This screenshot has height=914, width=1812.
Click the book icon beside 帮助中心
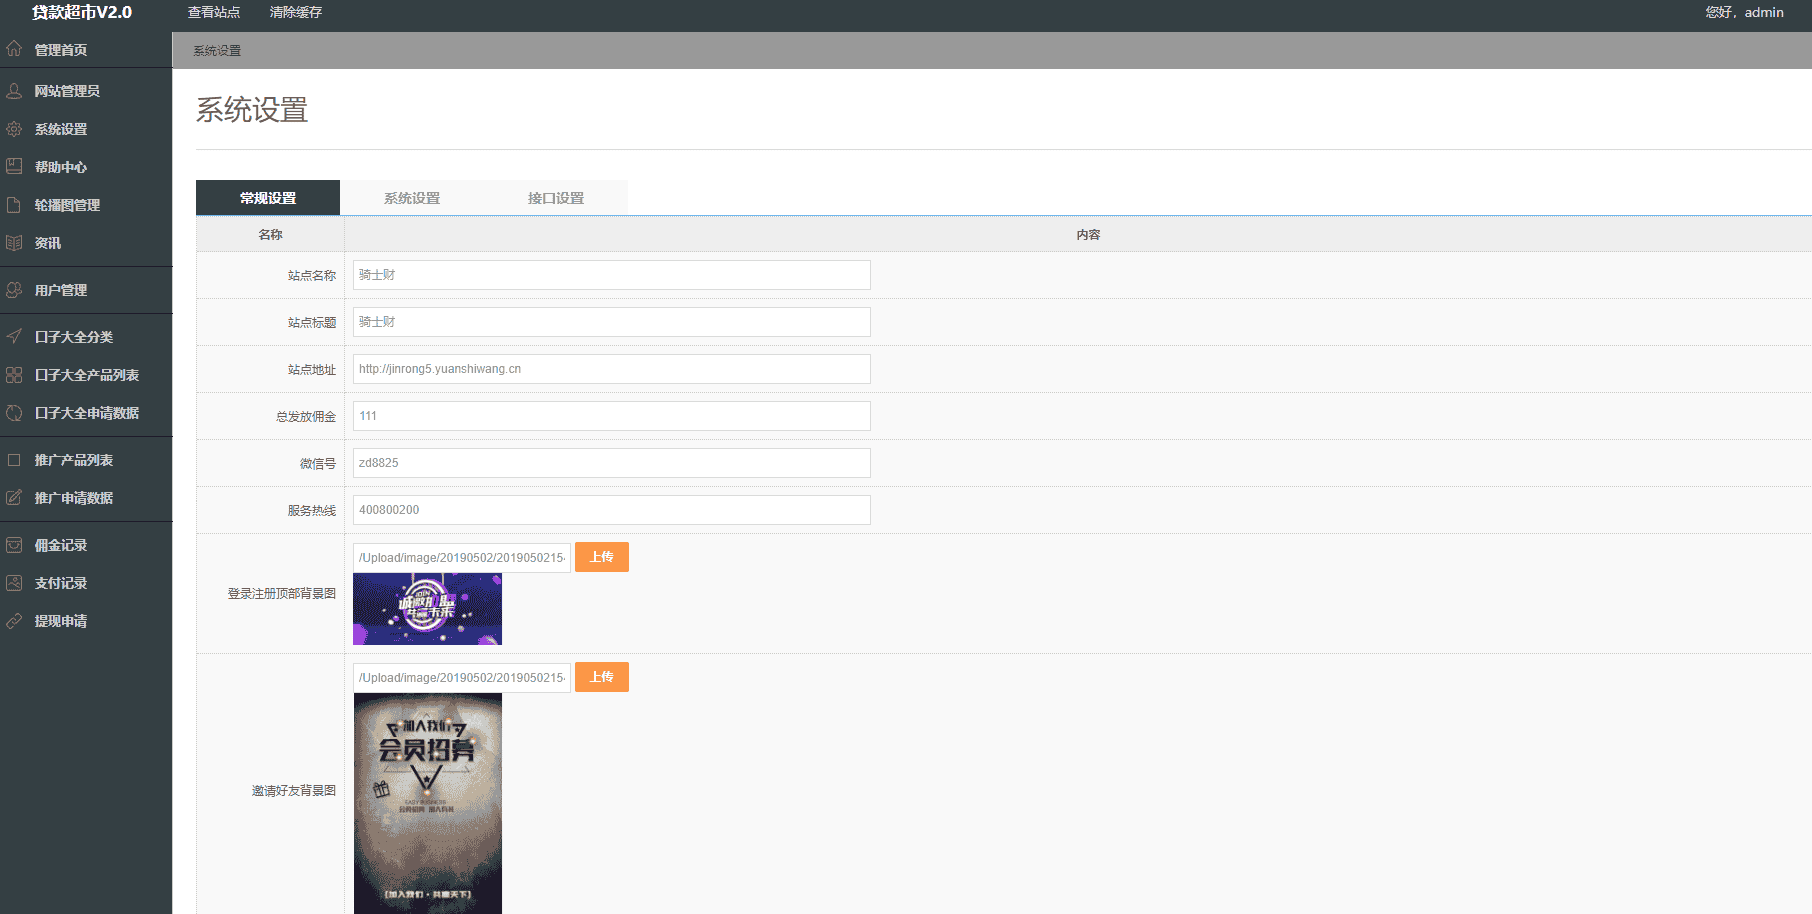point(14,166)
